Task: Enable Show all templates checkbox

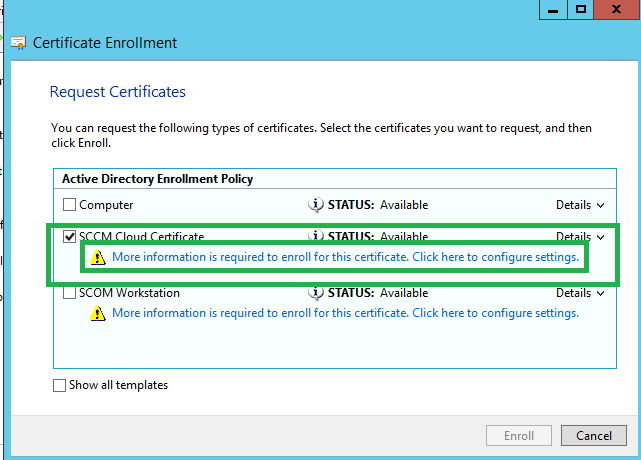Action: 59,385
